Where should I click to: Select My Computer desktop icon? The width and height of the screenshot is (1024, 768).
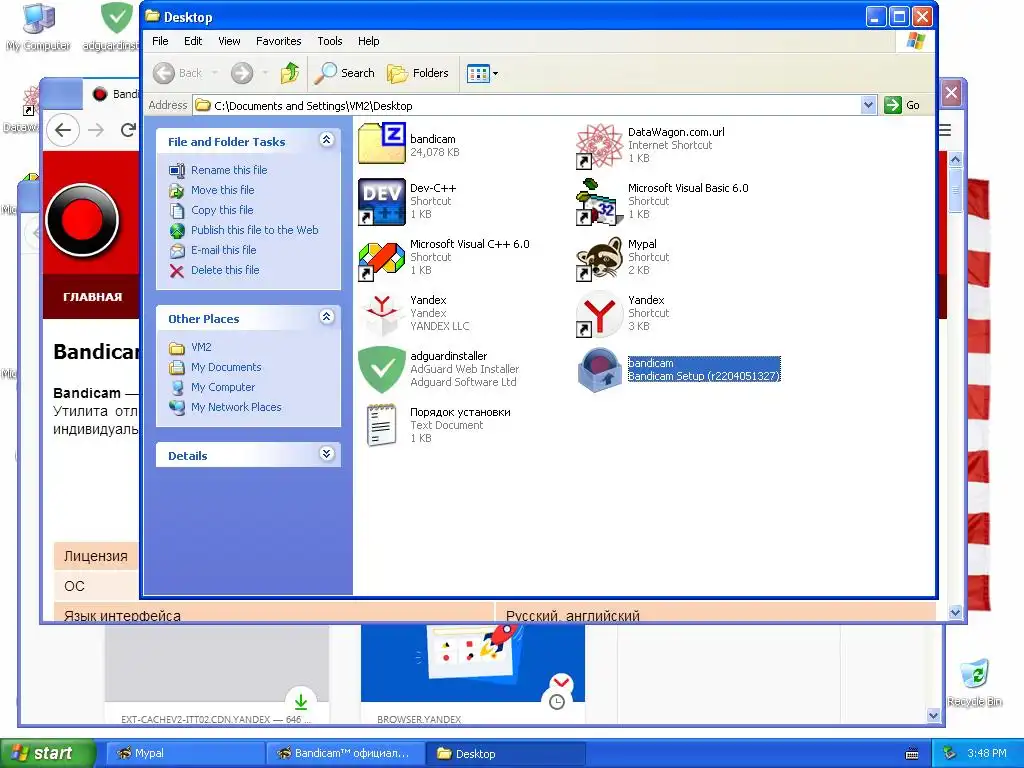(39, 19)
